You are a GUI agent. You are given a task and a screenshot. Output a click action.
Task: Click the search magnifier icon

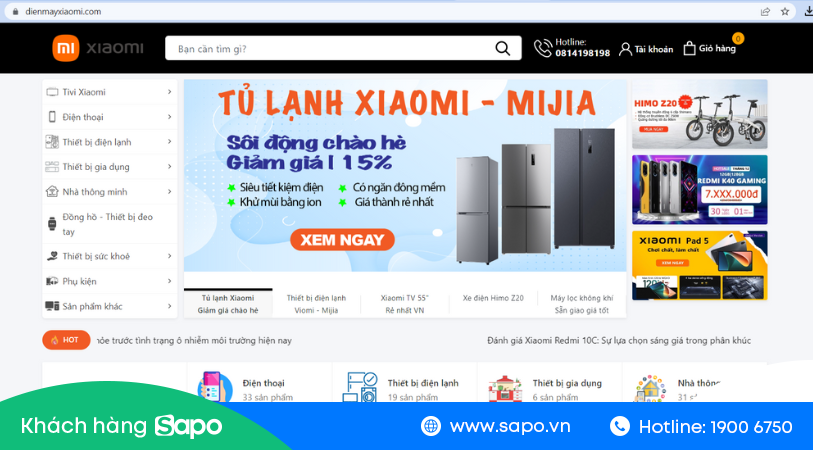502,48
